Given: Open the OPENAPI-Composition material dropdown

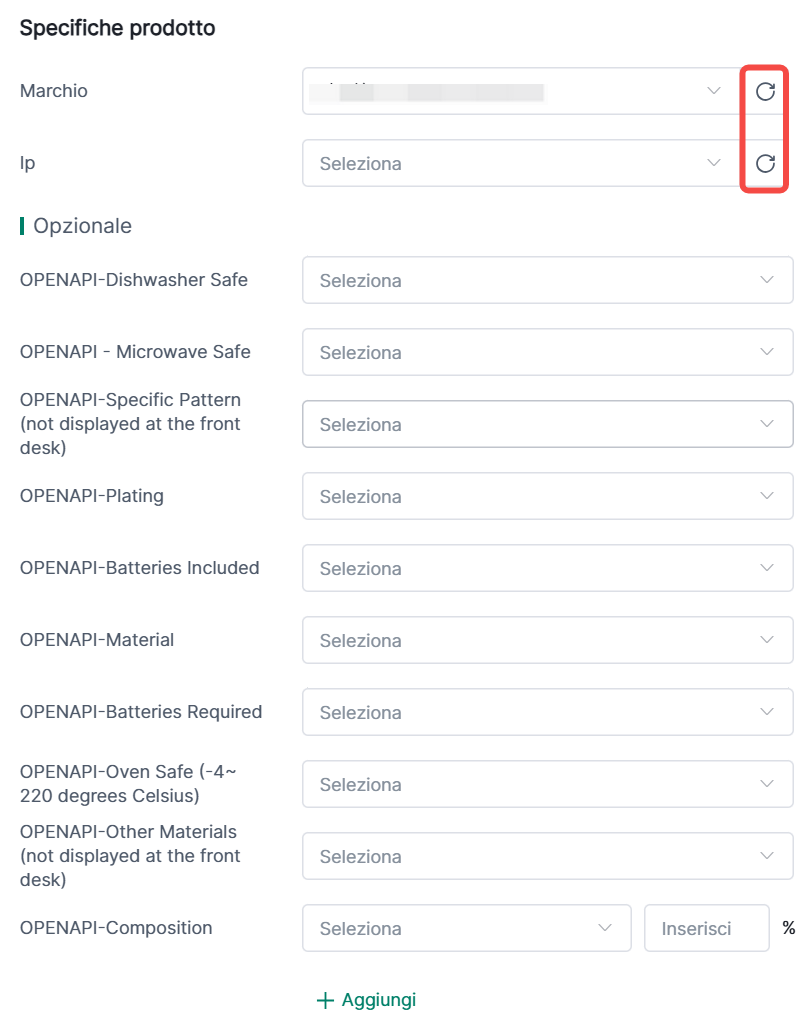Looking at the screenshot, I should pos(466,929).
